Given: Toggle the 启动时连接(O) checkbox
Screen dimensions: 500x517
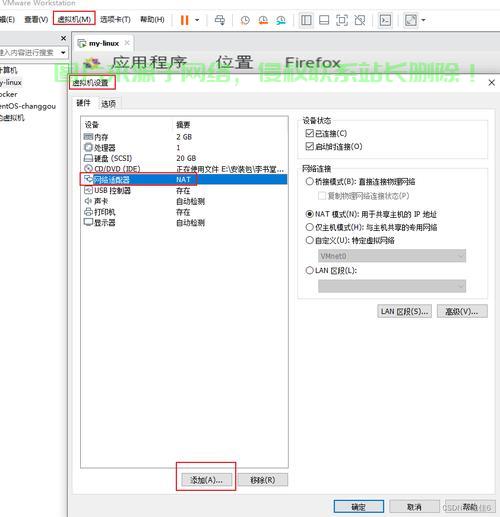Looking at the screenshot, I should (x=310, y=146).
